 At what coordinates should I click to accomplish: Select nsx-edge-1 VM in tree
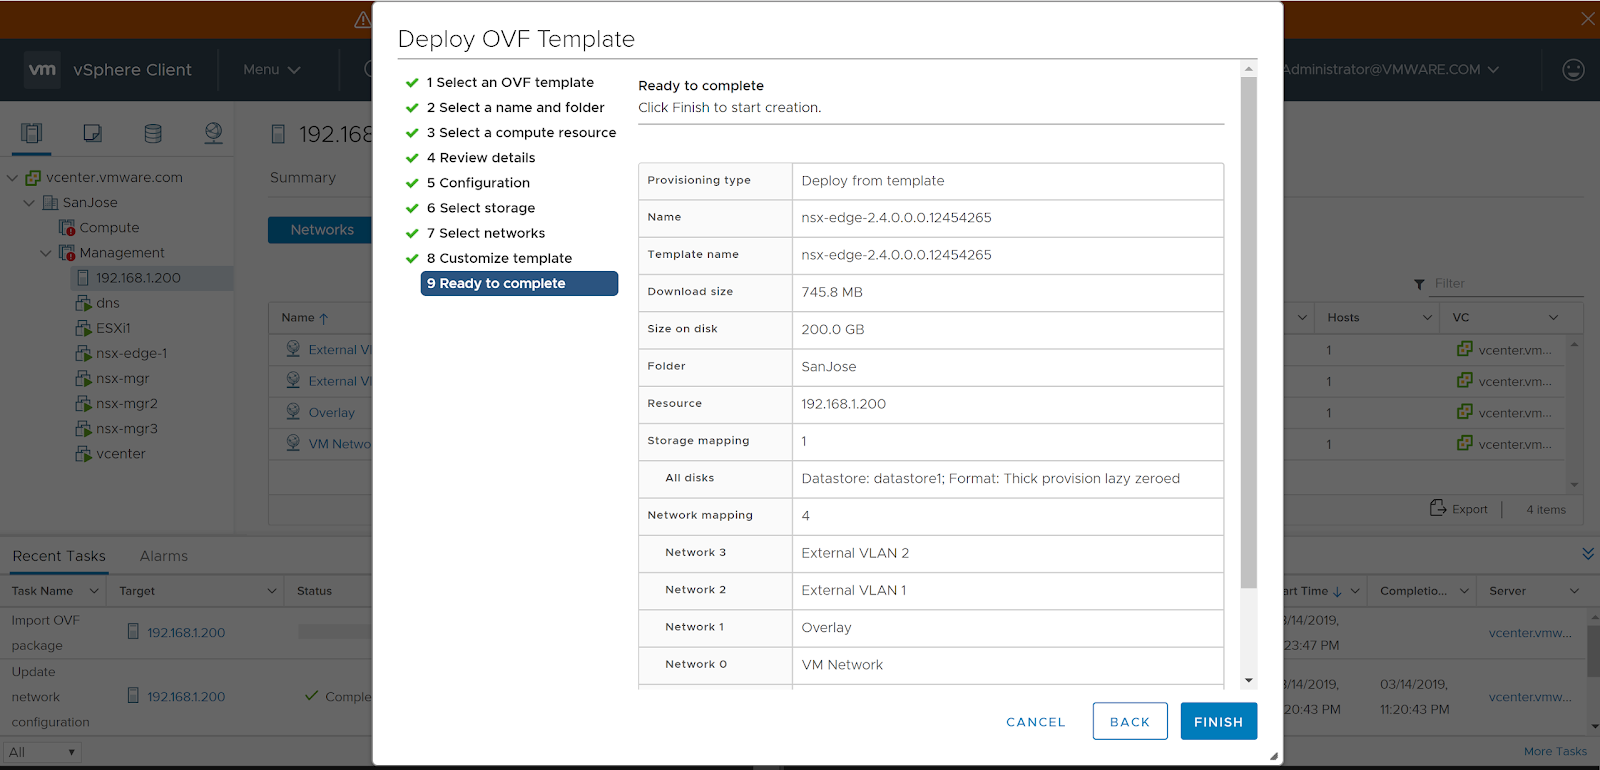[131, 353]
